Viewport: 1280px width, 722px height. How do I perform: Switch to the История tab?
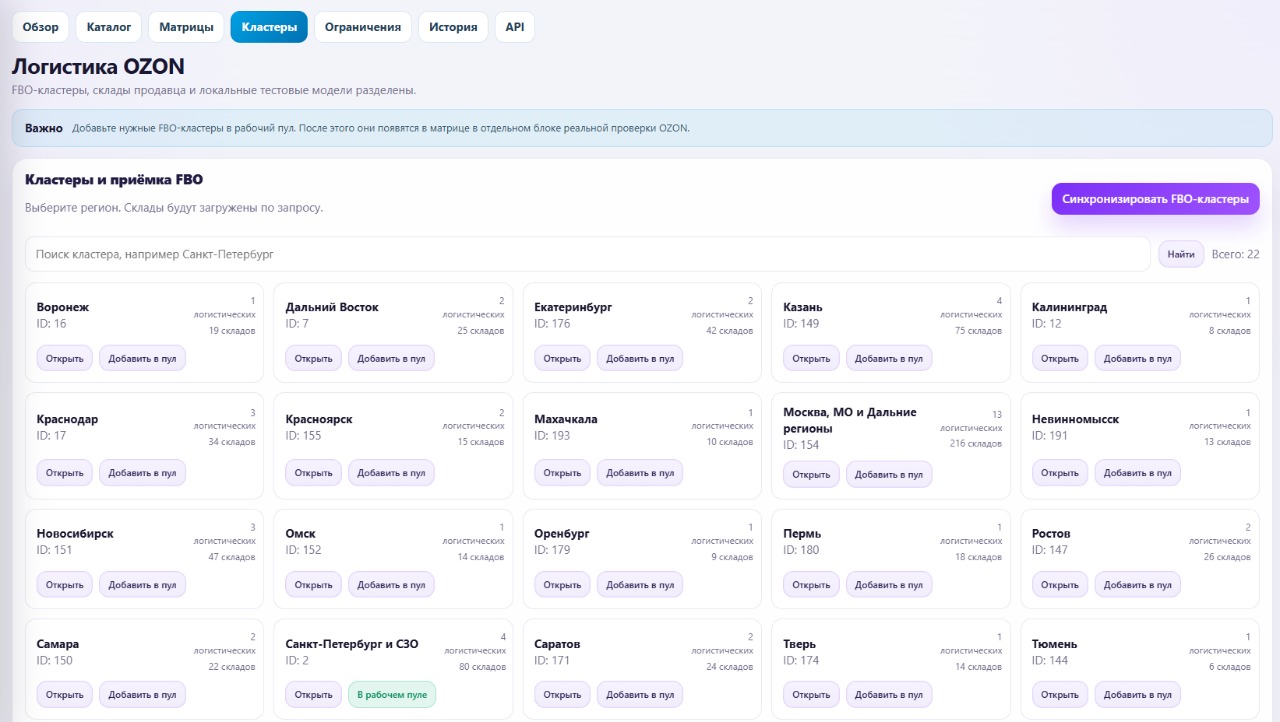coord(453,27)
